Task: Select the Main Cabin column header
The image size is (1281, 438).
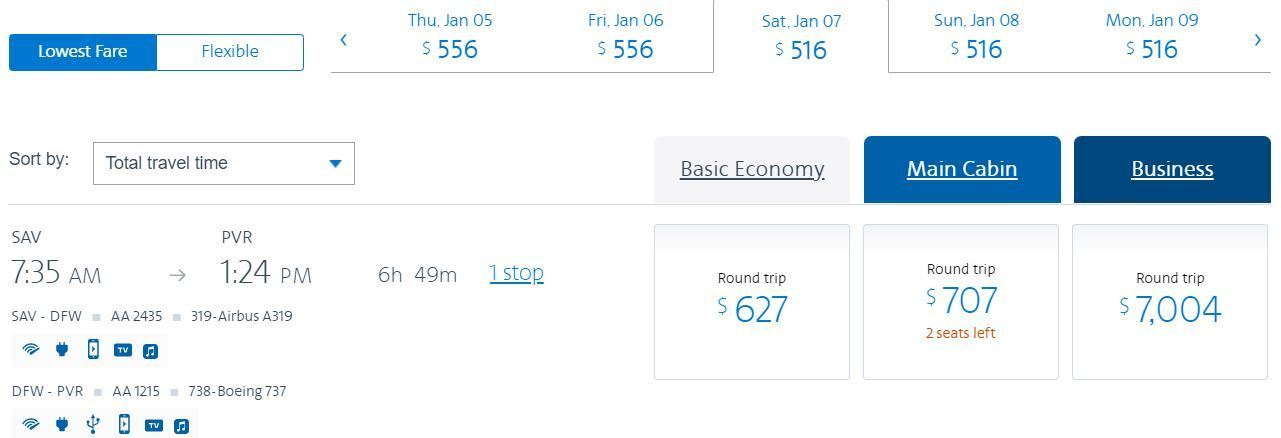Action: pos(962,169)
